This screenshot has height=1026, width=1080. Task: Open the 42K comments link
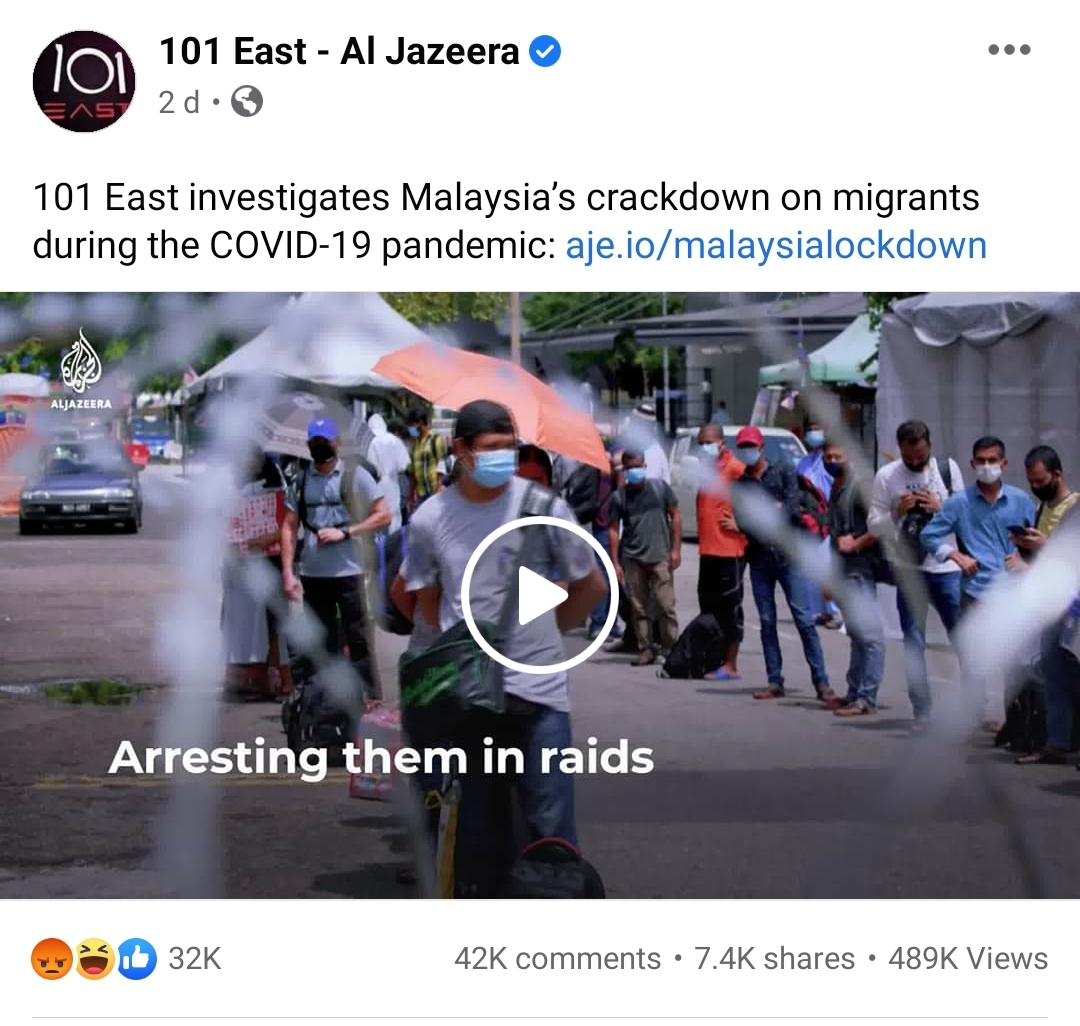(557, 959)
